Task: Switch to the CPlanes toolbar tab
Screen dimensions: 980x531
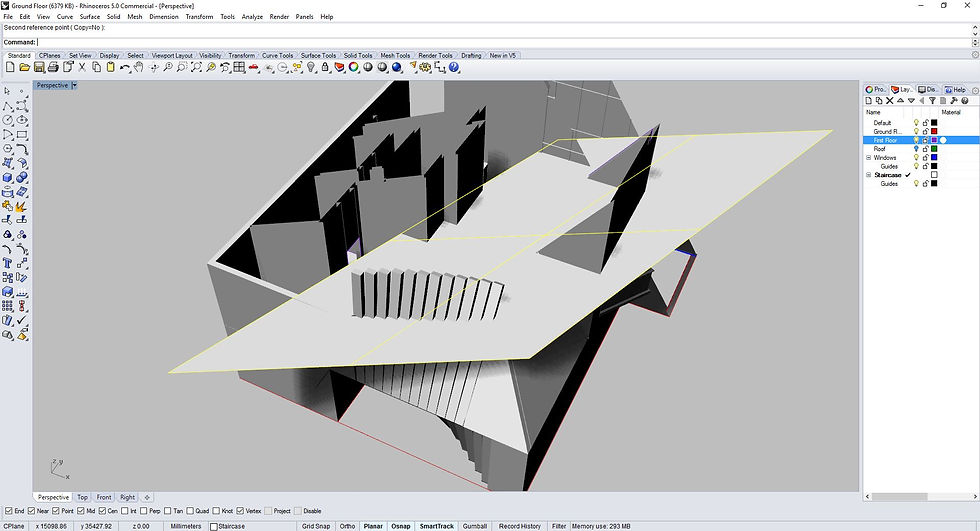Action: click(x=49, y=56)
